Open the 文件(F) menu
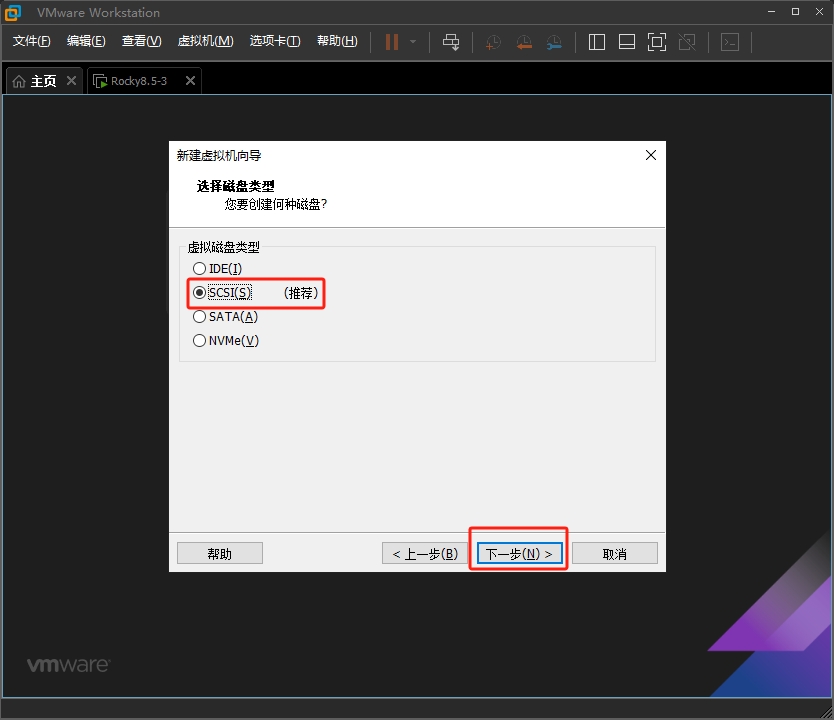 pyautogui.click(x=31, y=41)
